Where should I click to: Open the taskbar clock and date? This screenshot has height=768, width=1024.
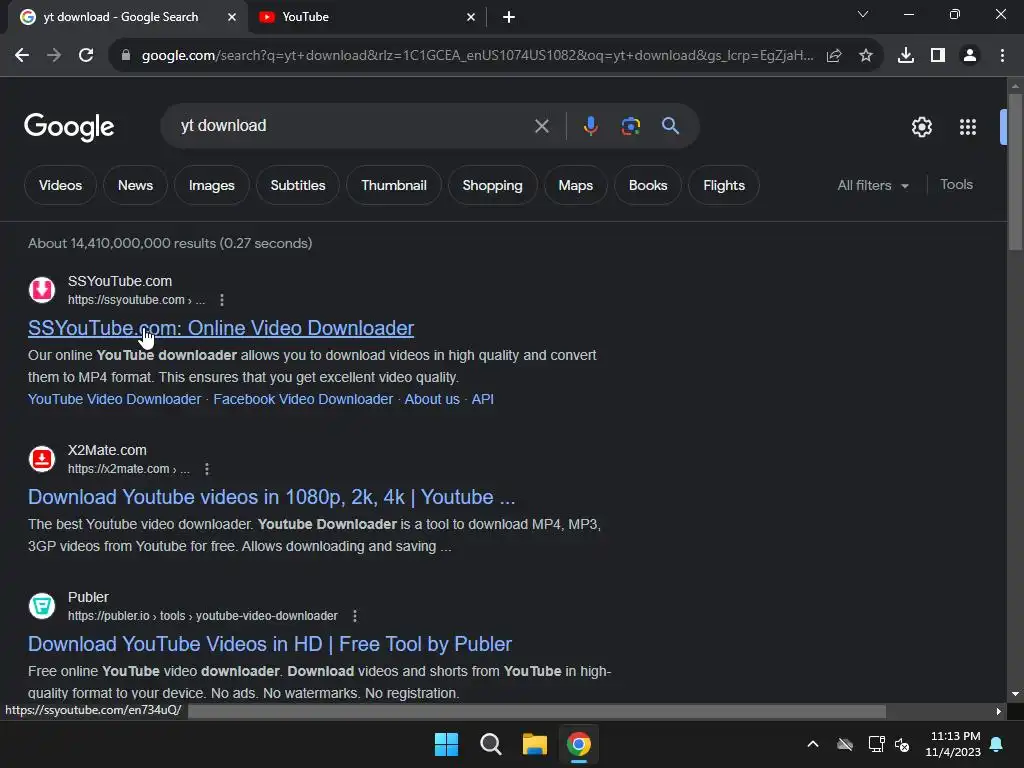[x=953, y=744]
